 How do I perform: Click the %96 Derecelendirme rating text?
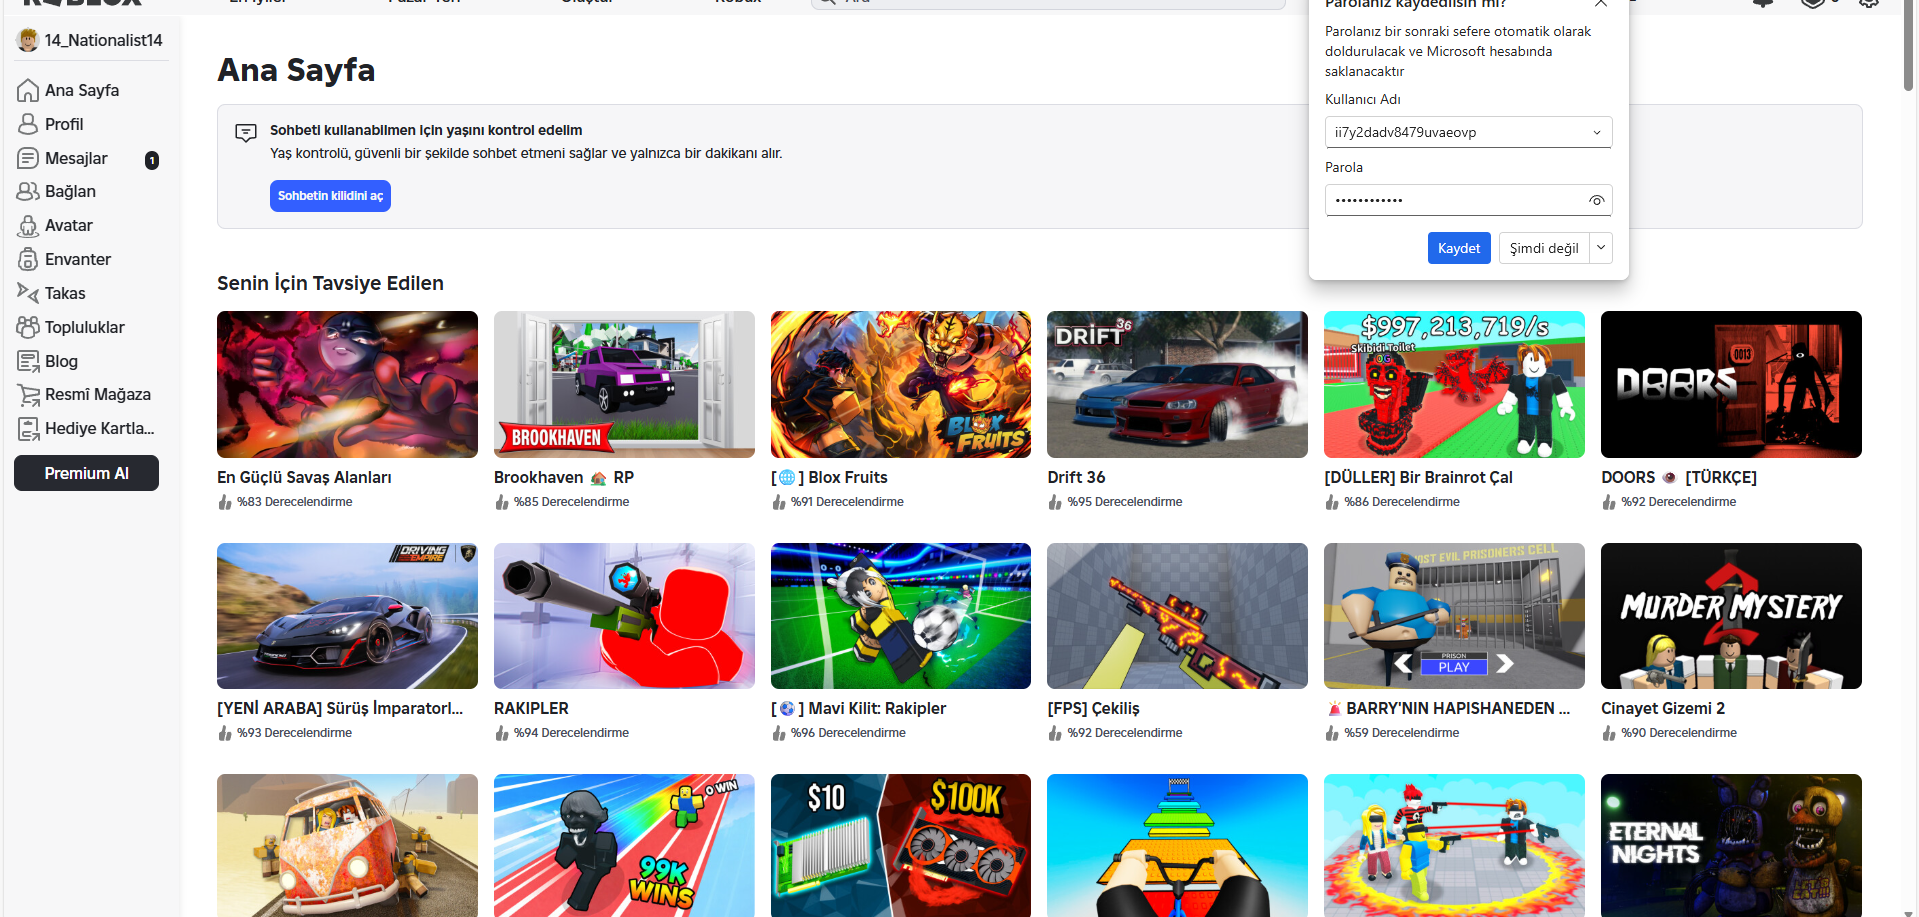point(848,733)
